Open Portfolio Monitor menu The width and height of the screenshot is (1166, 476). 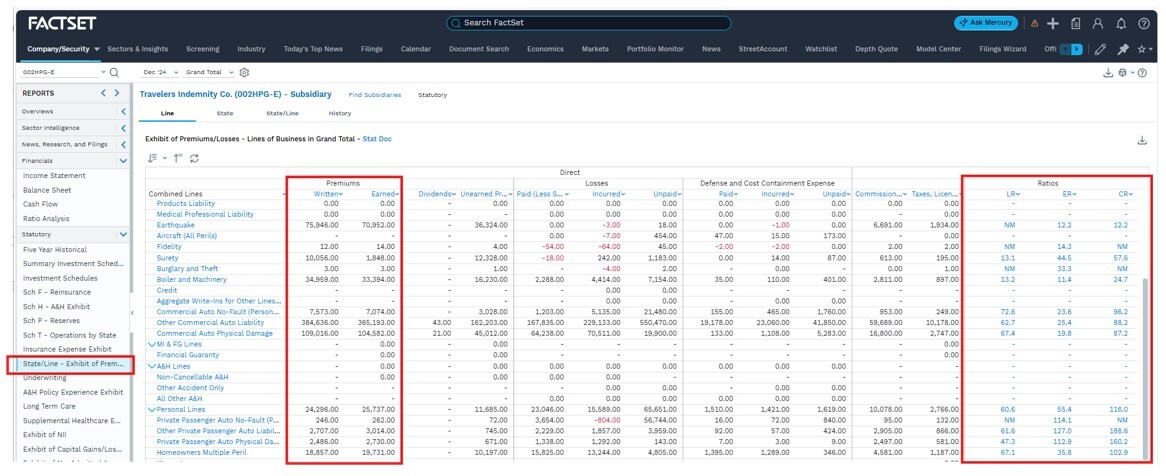[x=655, y=49]
